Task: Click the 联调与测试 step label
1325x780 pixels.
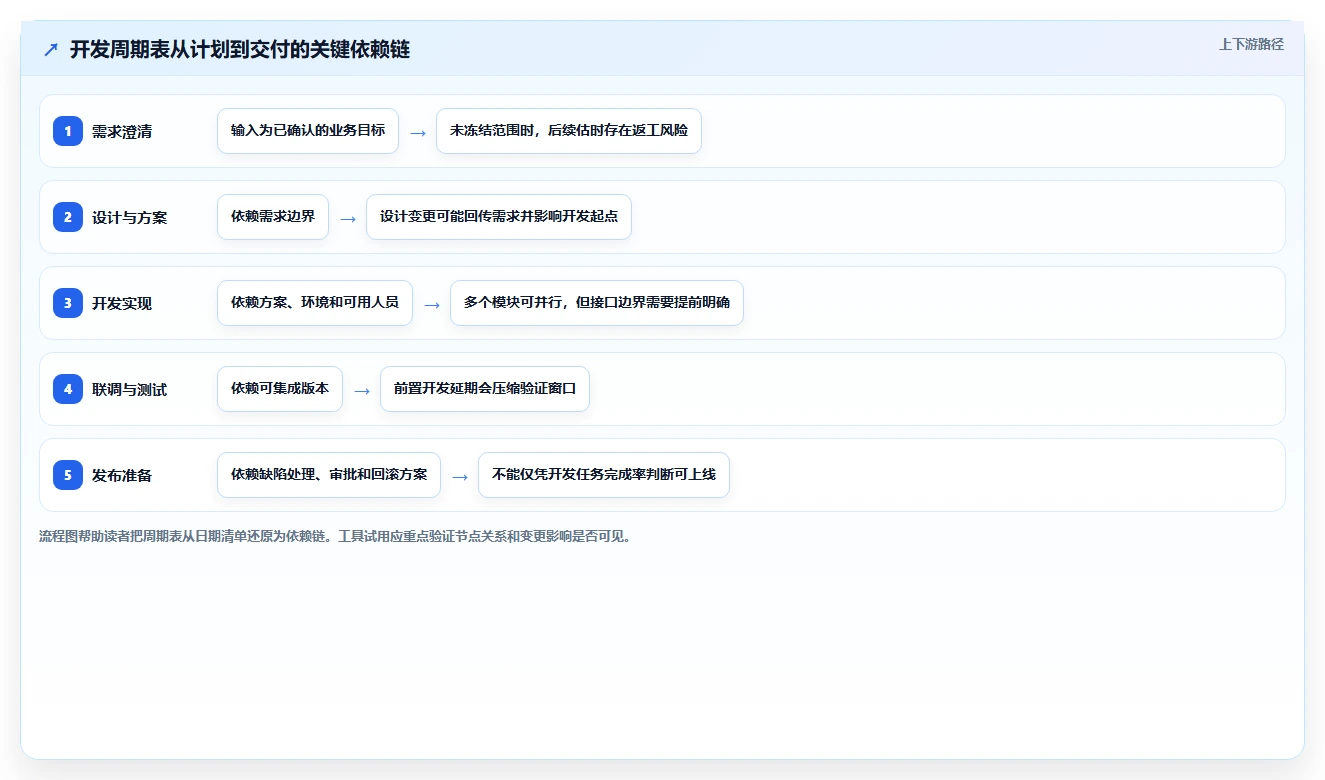Action: (x=130, y=389)
